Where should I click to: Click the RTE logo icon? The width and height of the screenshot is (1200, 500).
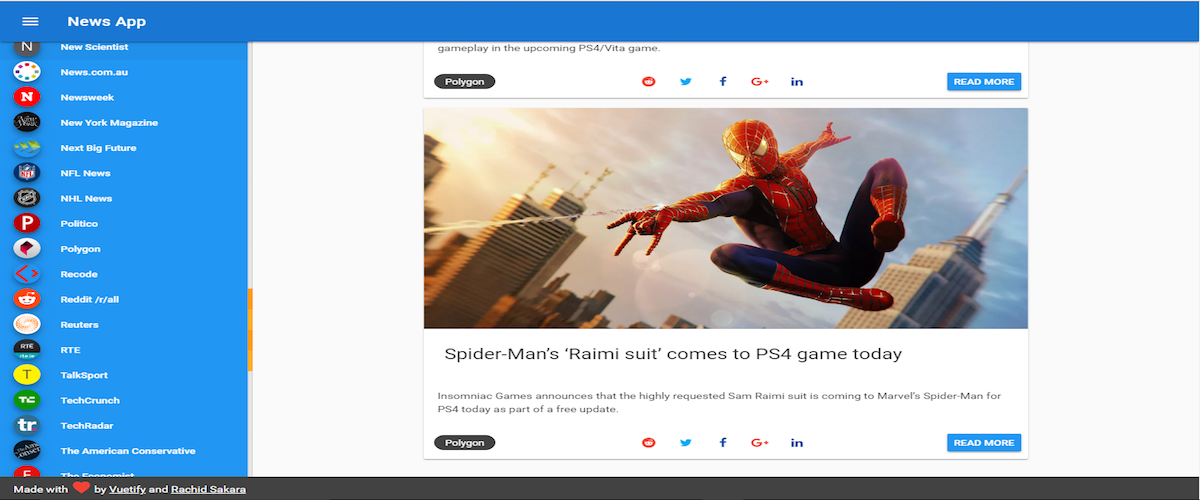[27, 350]
